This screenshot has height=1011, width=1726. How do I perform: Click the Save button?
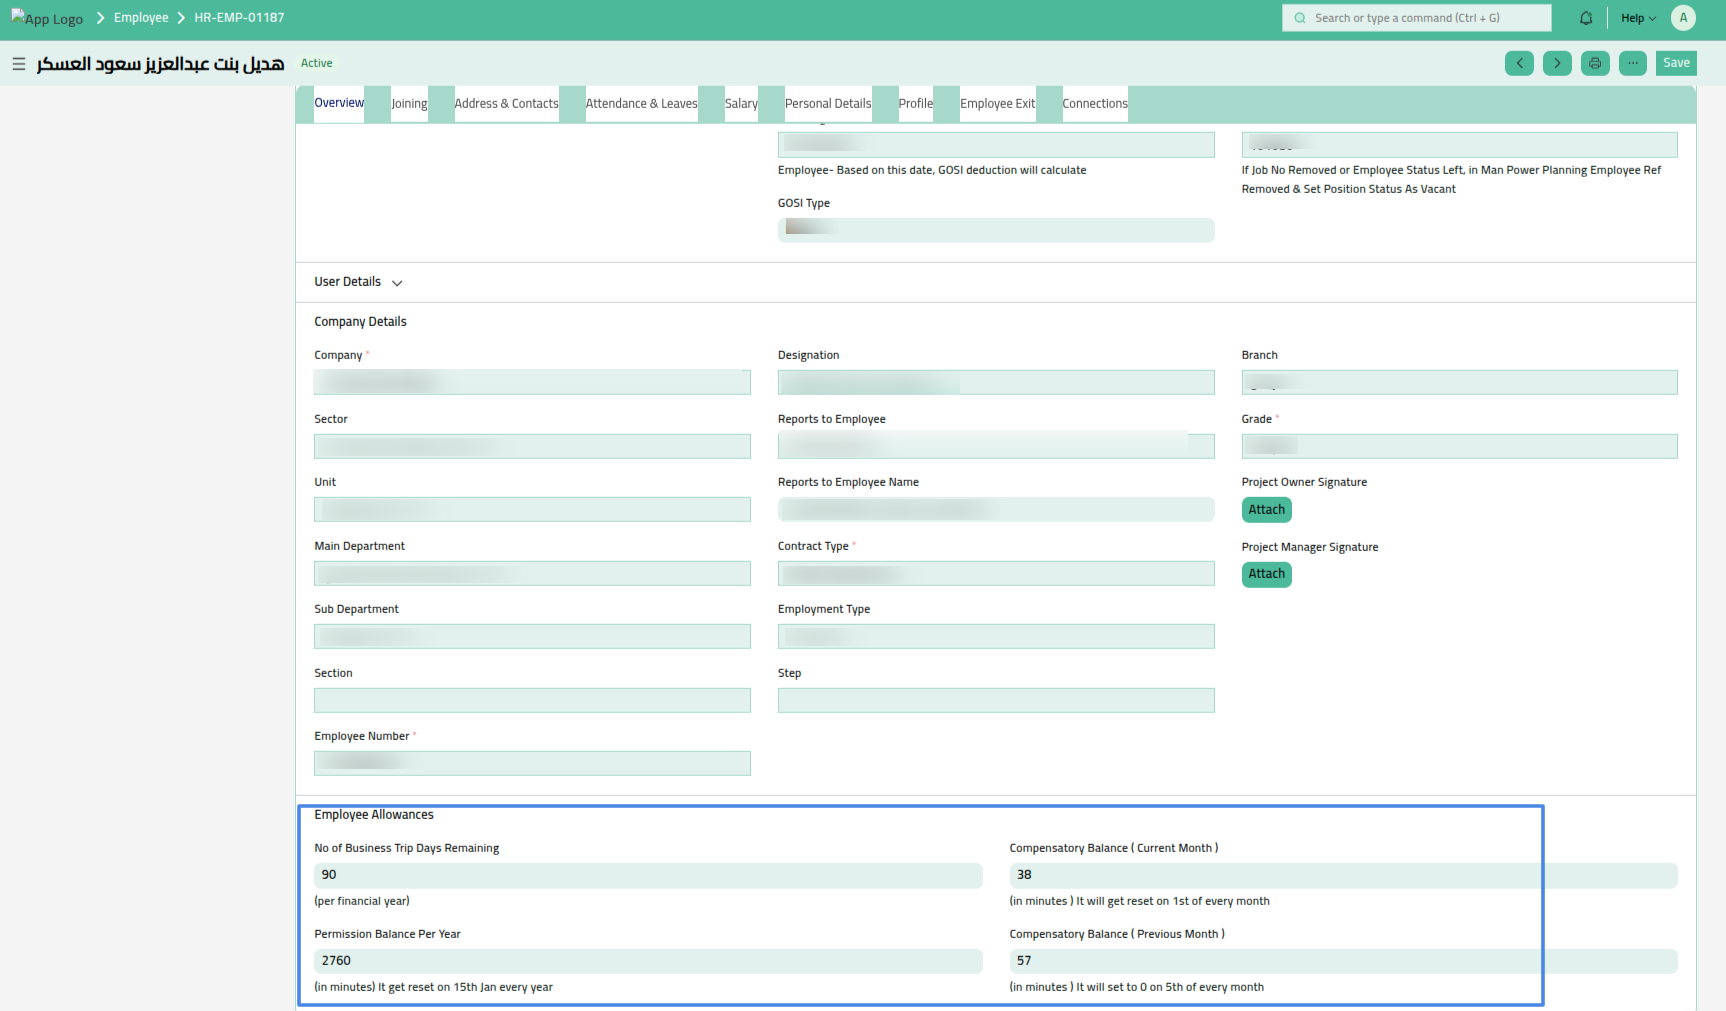pos(1676,62)
